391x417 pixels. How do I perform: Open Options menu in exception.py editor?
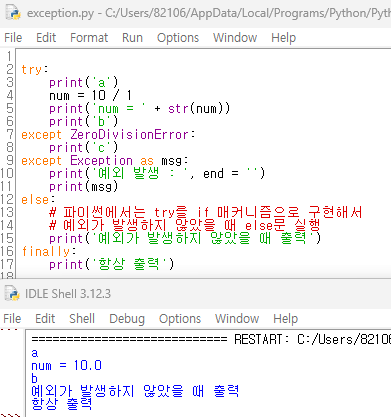[178, 38]
